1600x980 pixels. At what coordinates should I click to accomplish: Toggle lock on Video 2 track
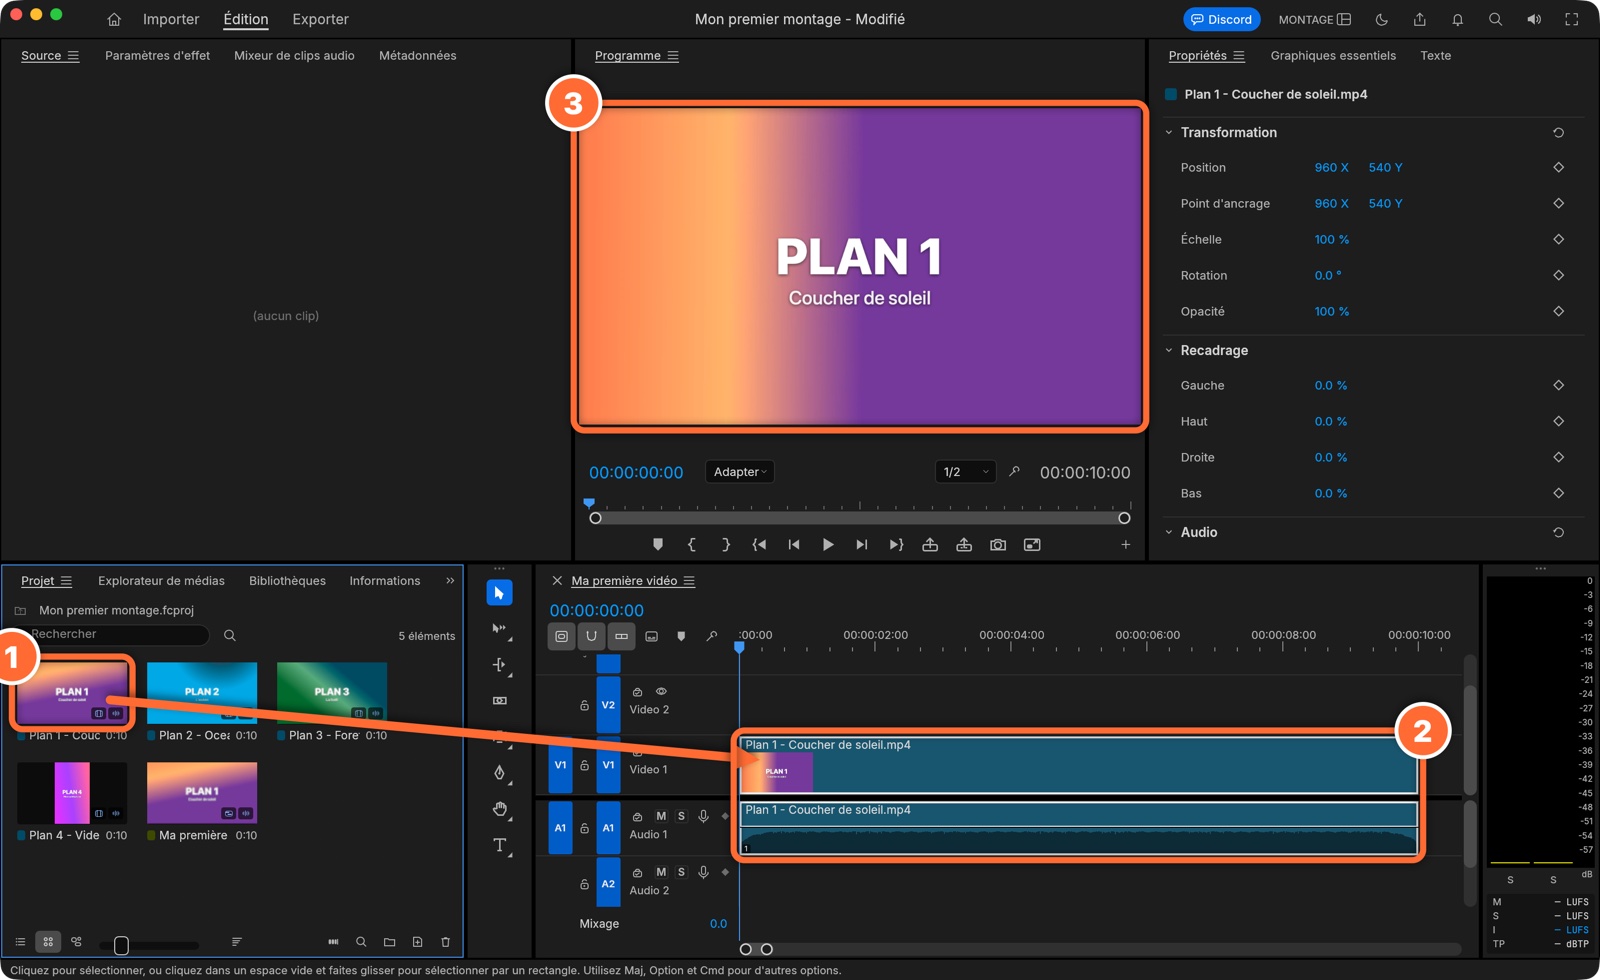pos(584,705)
